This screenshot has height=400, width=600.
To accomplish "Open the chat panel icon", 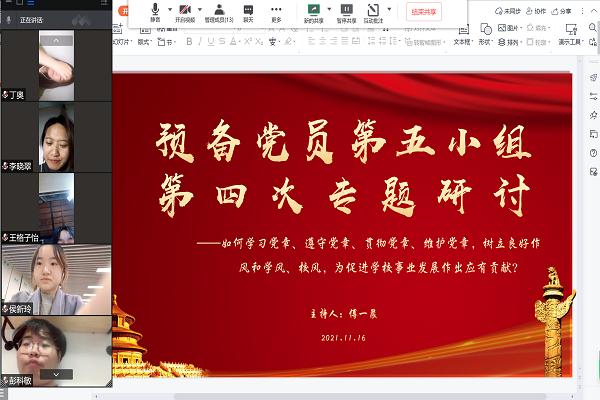I will (x=248, y=12).
